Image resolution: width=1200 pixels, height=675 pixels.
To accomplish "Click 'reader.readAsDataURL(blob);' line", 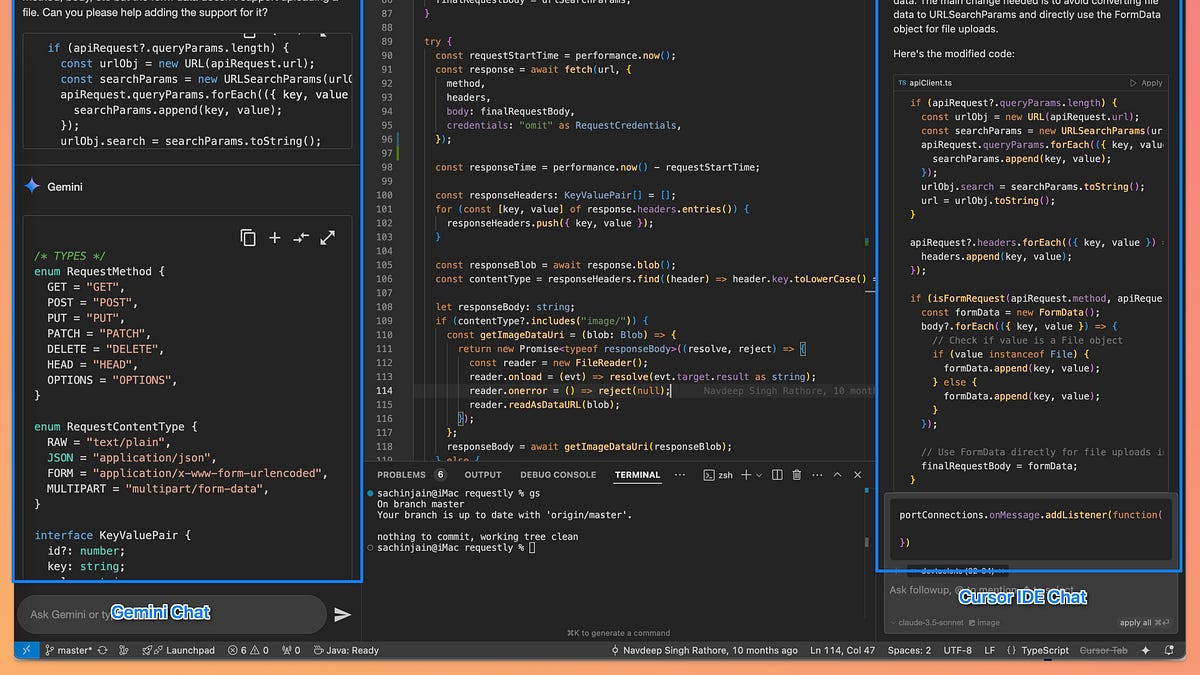I will coord(544,404).
